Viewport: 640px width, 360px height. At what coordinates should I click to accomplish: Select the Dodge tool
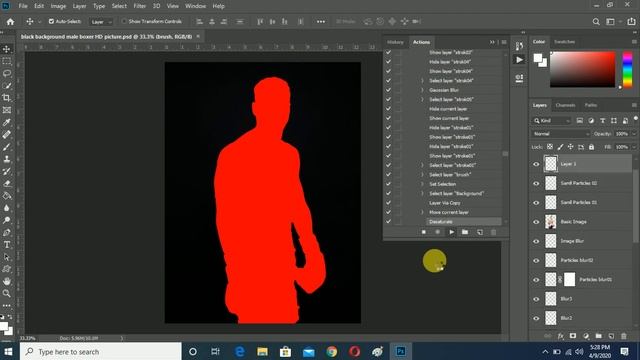pos(7,220)
